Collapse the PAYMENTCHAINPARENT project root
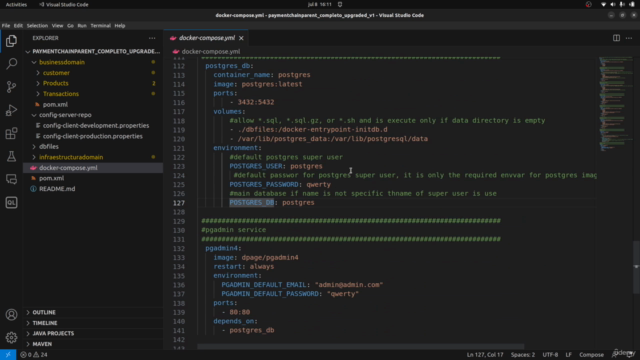Screen dimensions: 640x360 28,52
